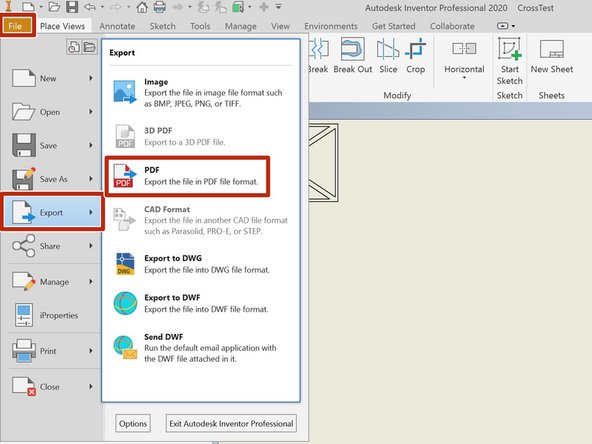Open the Undo history dropdown arrow
The width and height of the screenshot is (592, 444).
102,7
